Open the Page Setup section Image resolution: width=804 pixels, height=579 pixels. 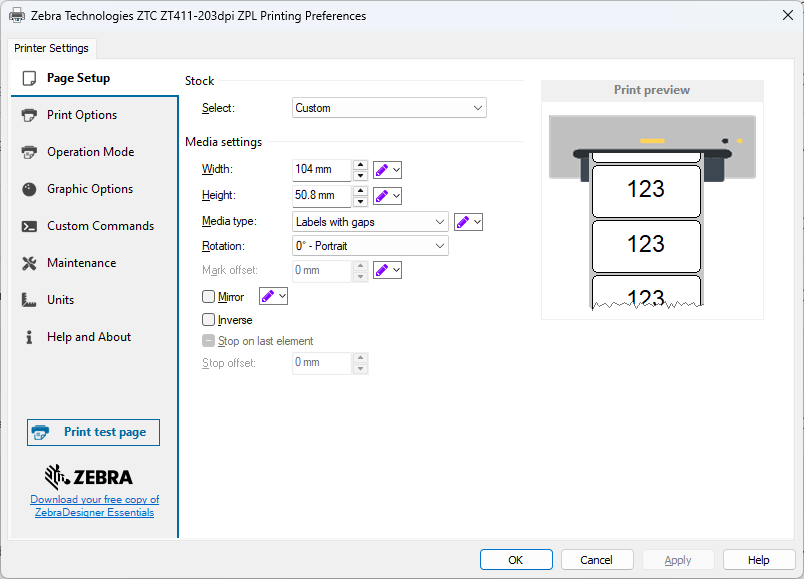click(x=94, y=78)
